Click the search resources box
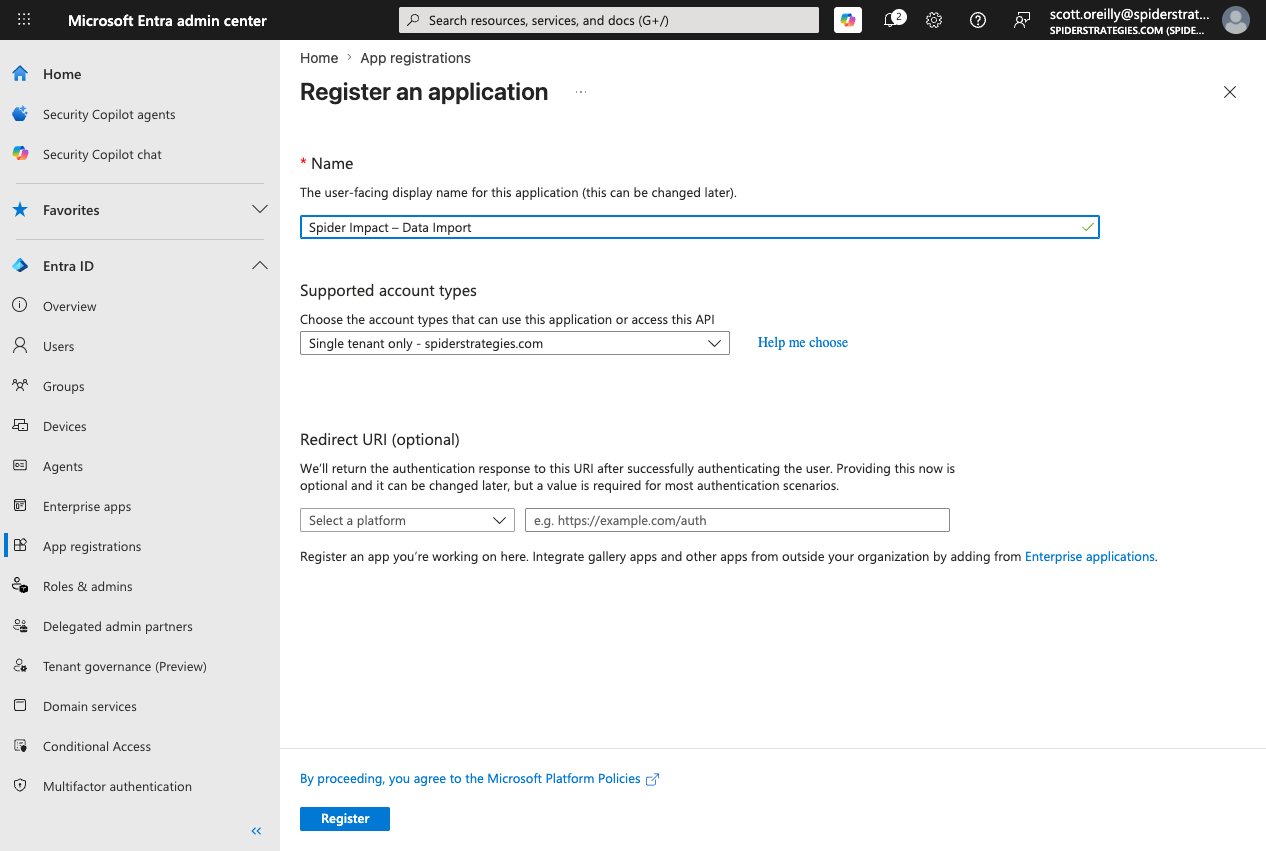Image resolution: width=1266 pixels, height=851 pixels. [609, 20]
